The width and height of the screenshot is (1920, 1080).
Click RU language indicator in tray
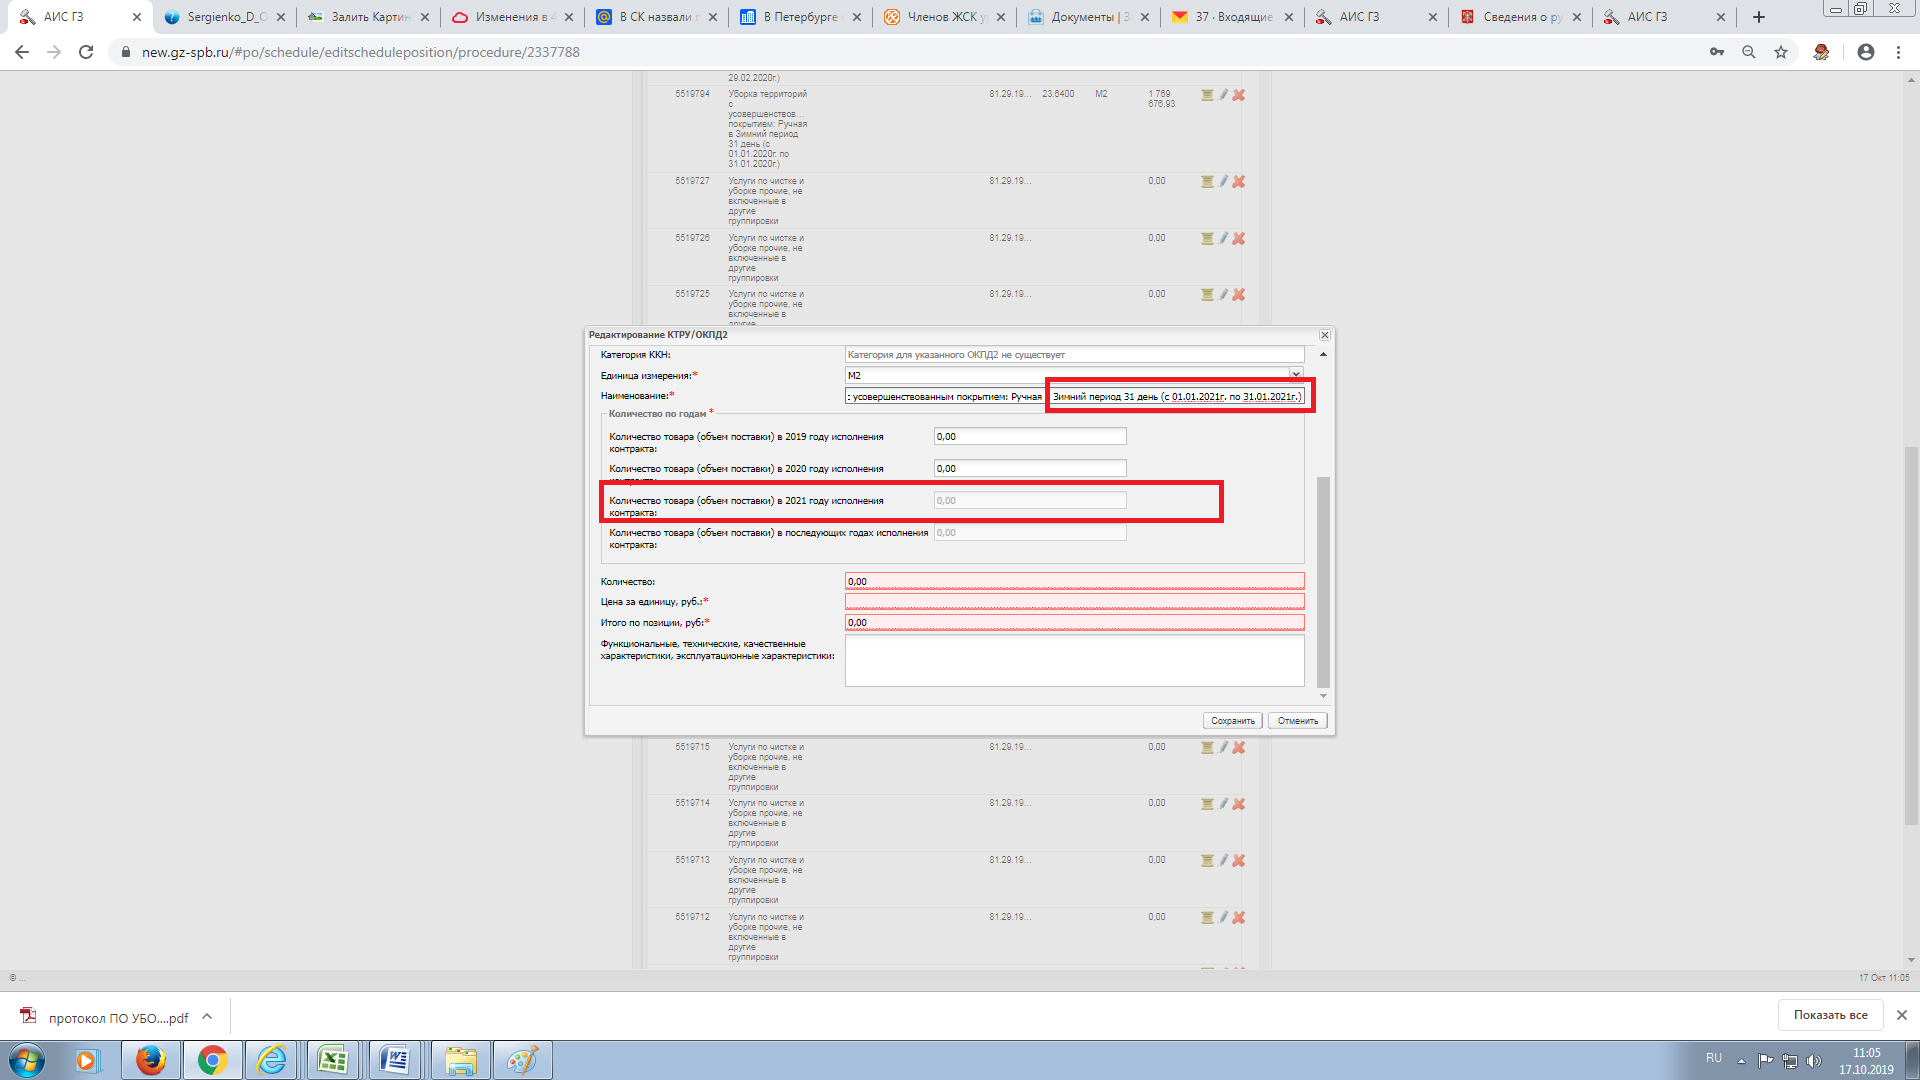(x=1713, y=1059)
